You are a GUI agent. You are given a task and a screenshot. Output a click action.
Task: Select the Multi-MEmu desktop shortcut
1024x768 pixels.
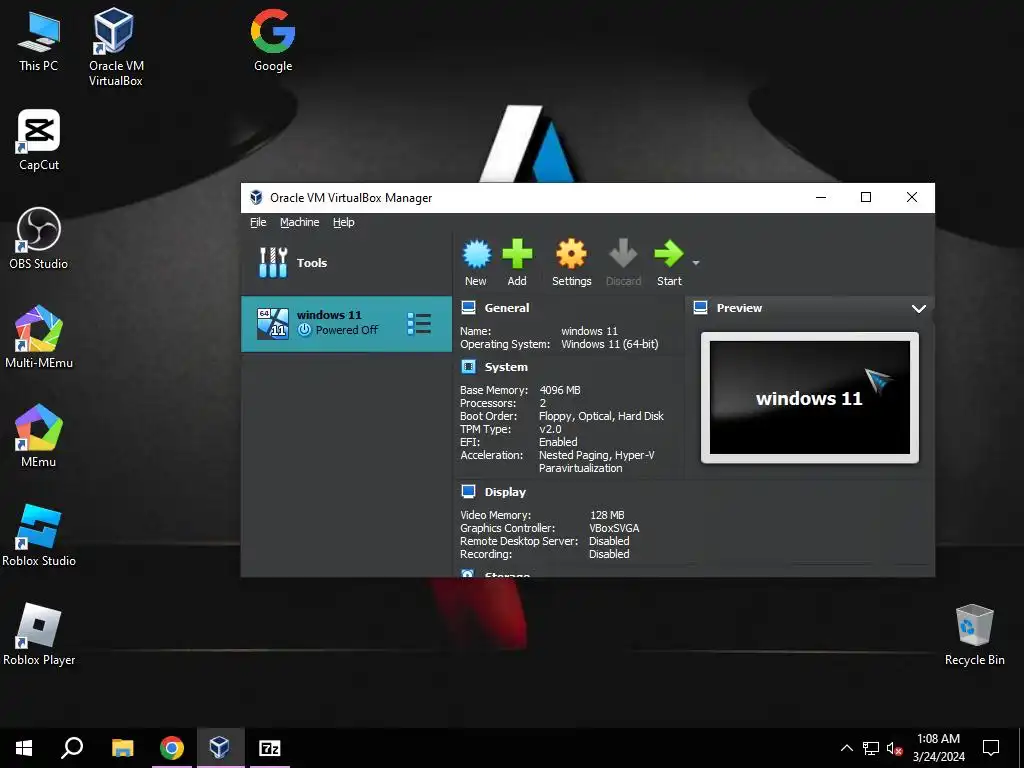[x=39, y=337]
